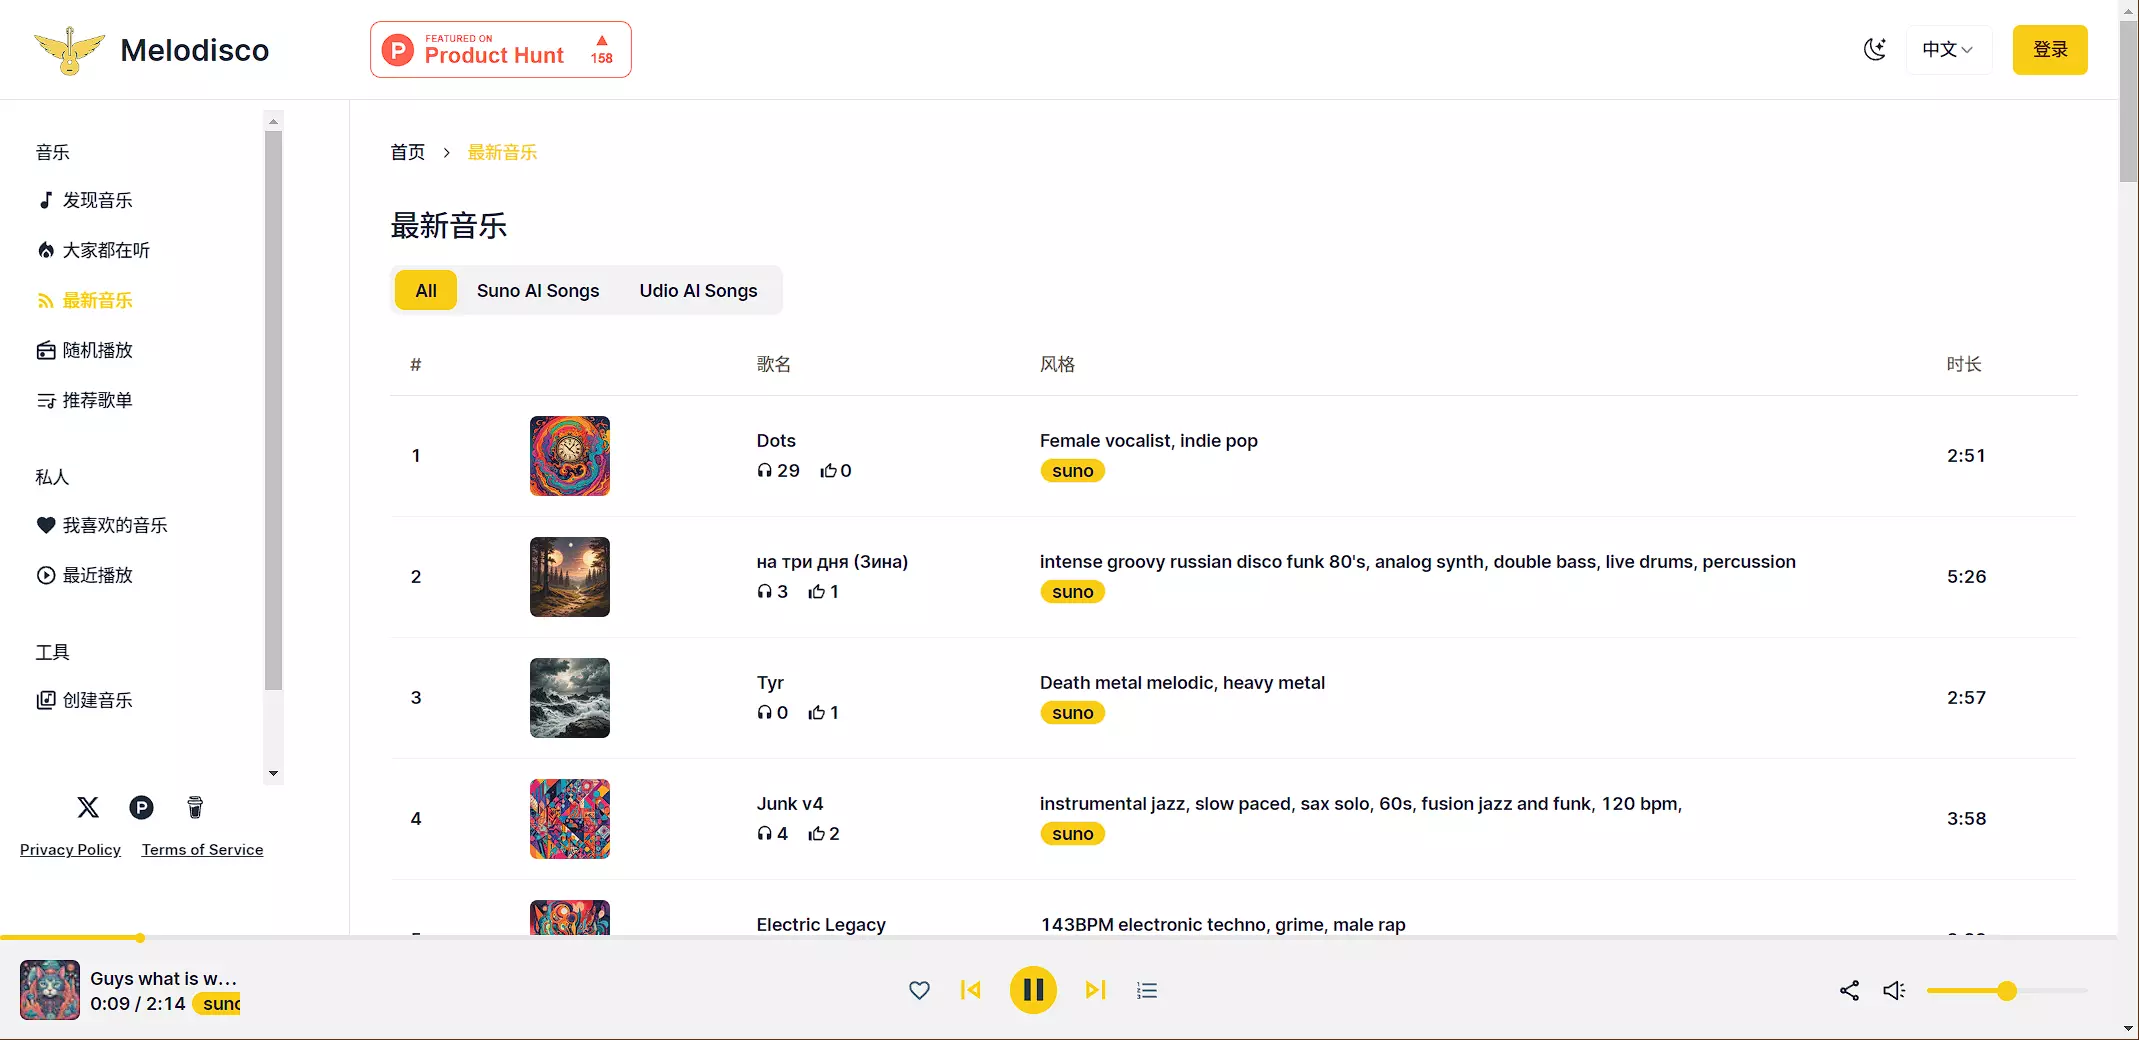Viewport: 2139px width, 1040px height.
Task: Switch to the Suno AI Songs tab
Action: [537, 291]
